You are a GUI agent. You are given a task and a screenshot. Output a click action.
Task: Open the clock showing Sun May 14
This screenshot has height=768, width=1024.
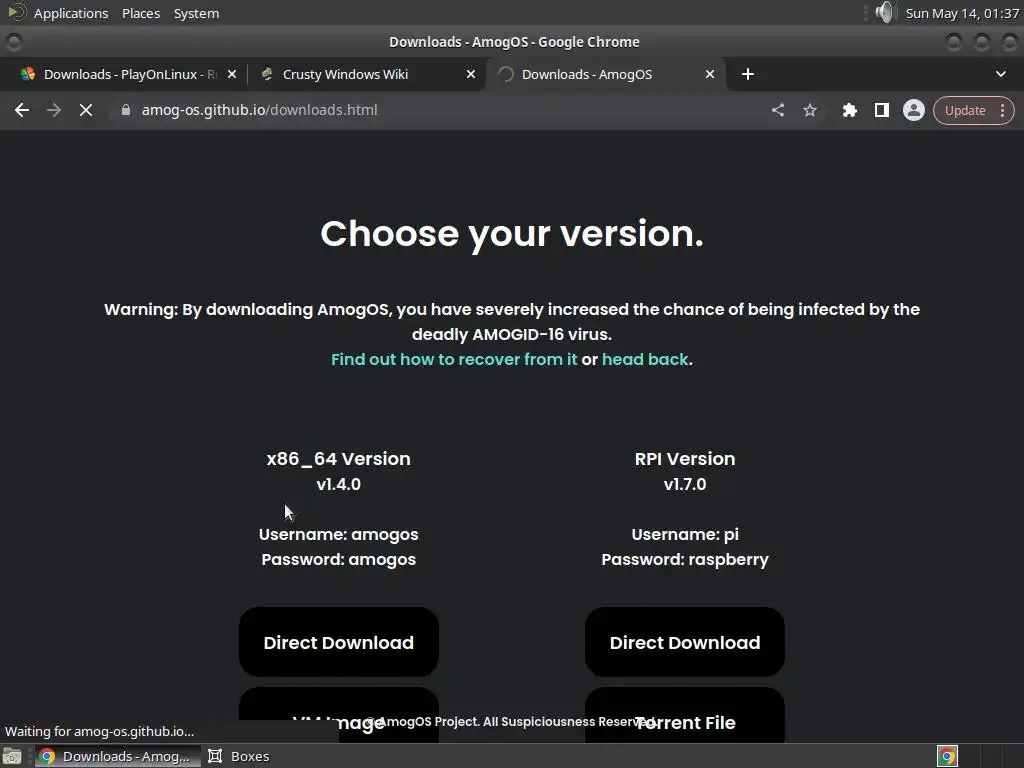click(x=962, y=13)
